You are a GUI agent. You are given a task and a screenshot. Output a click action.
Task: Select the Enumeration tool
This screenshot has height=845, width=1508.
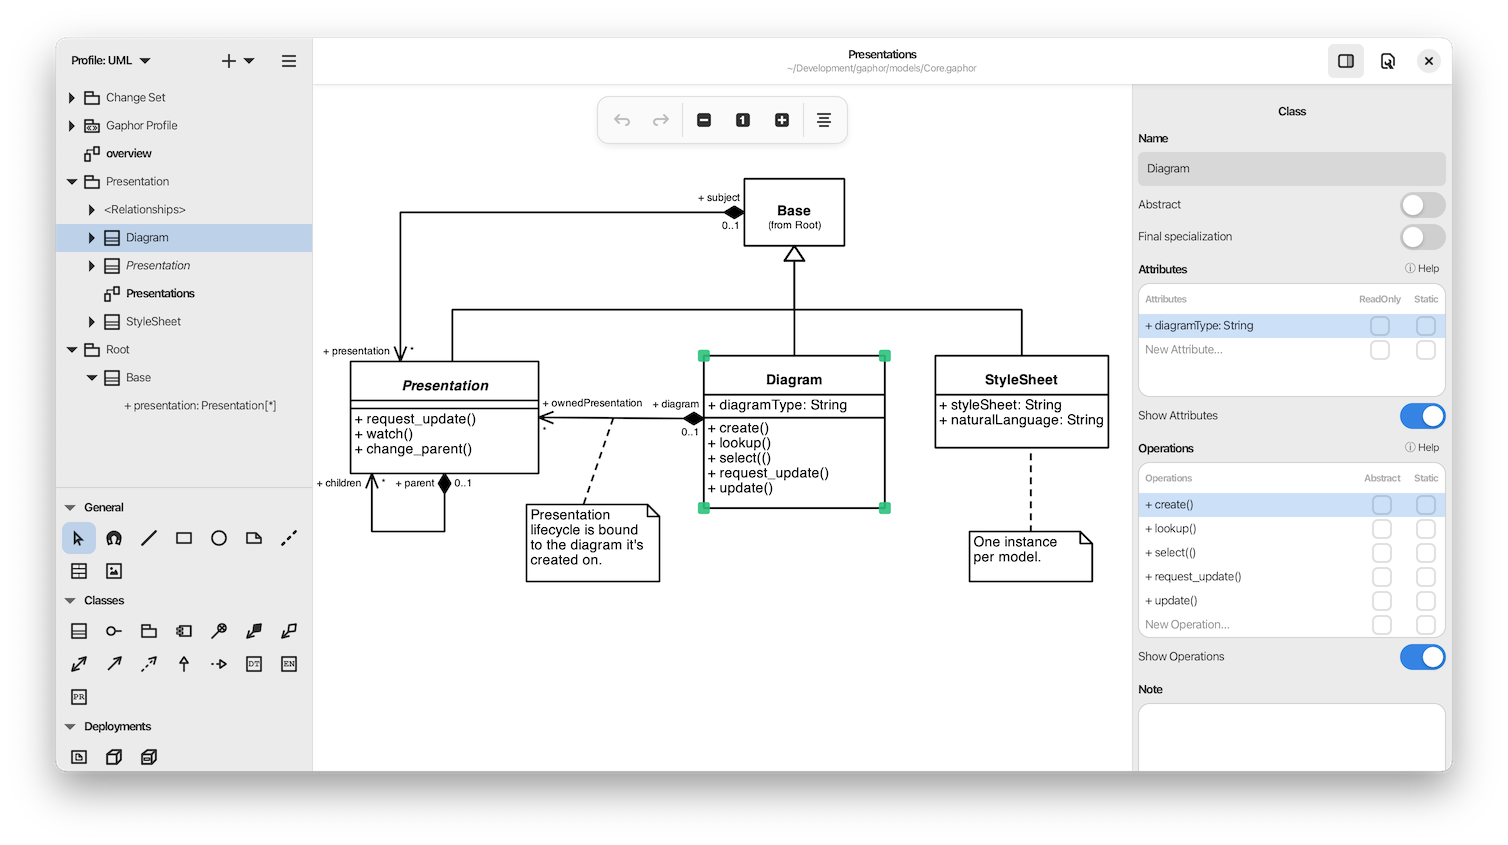click(x=289, y=663)
